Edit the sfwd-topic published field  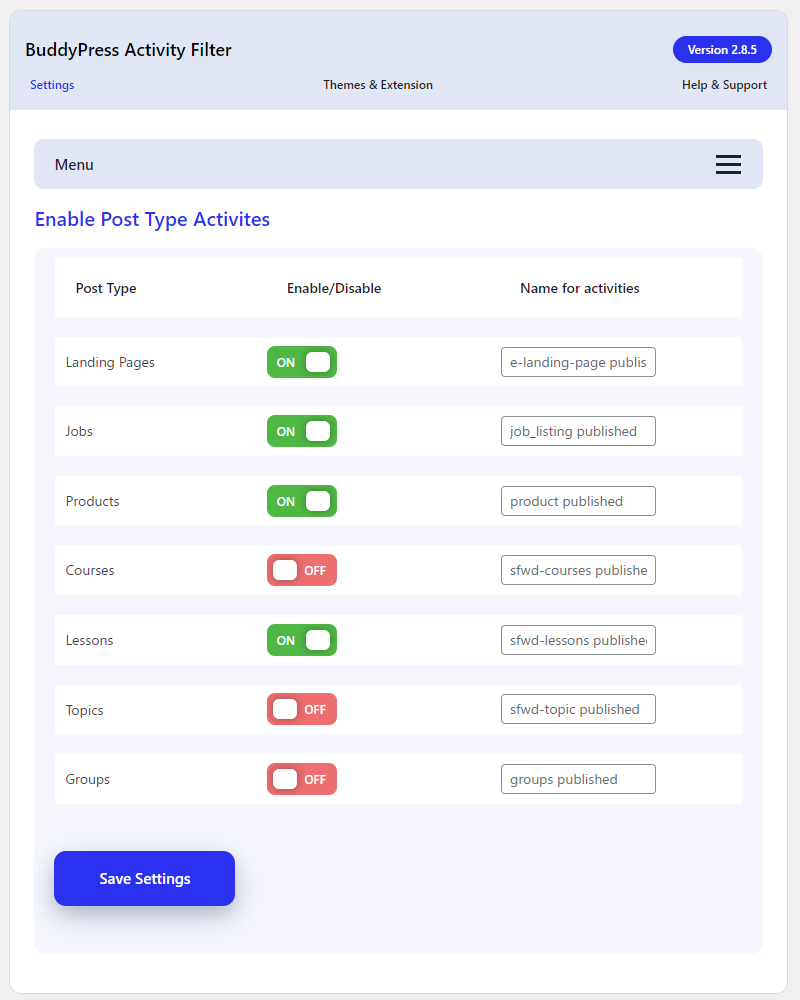click(x=578, y=709)
